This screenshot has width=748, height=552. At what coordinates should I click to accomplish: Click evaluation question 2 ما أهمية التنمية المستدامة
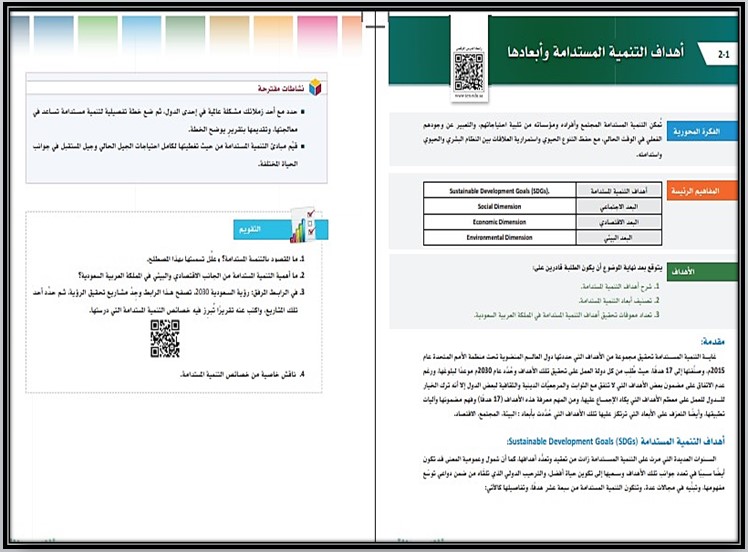pos(191,276)
